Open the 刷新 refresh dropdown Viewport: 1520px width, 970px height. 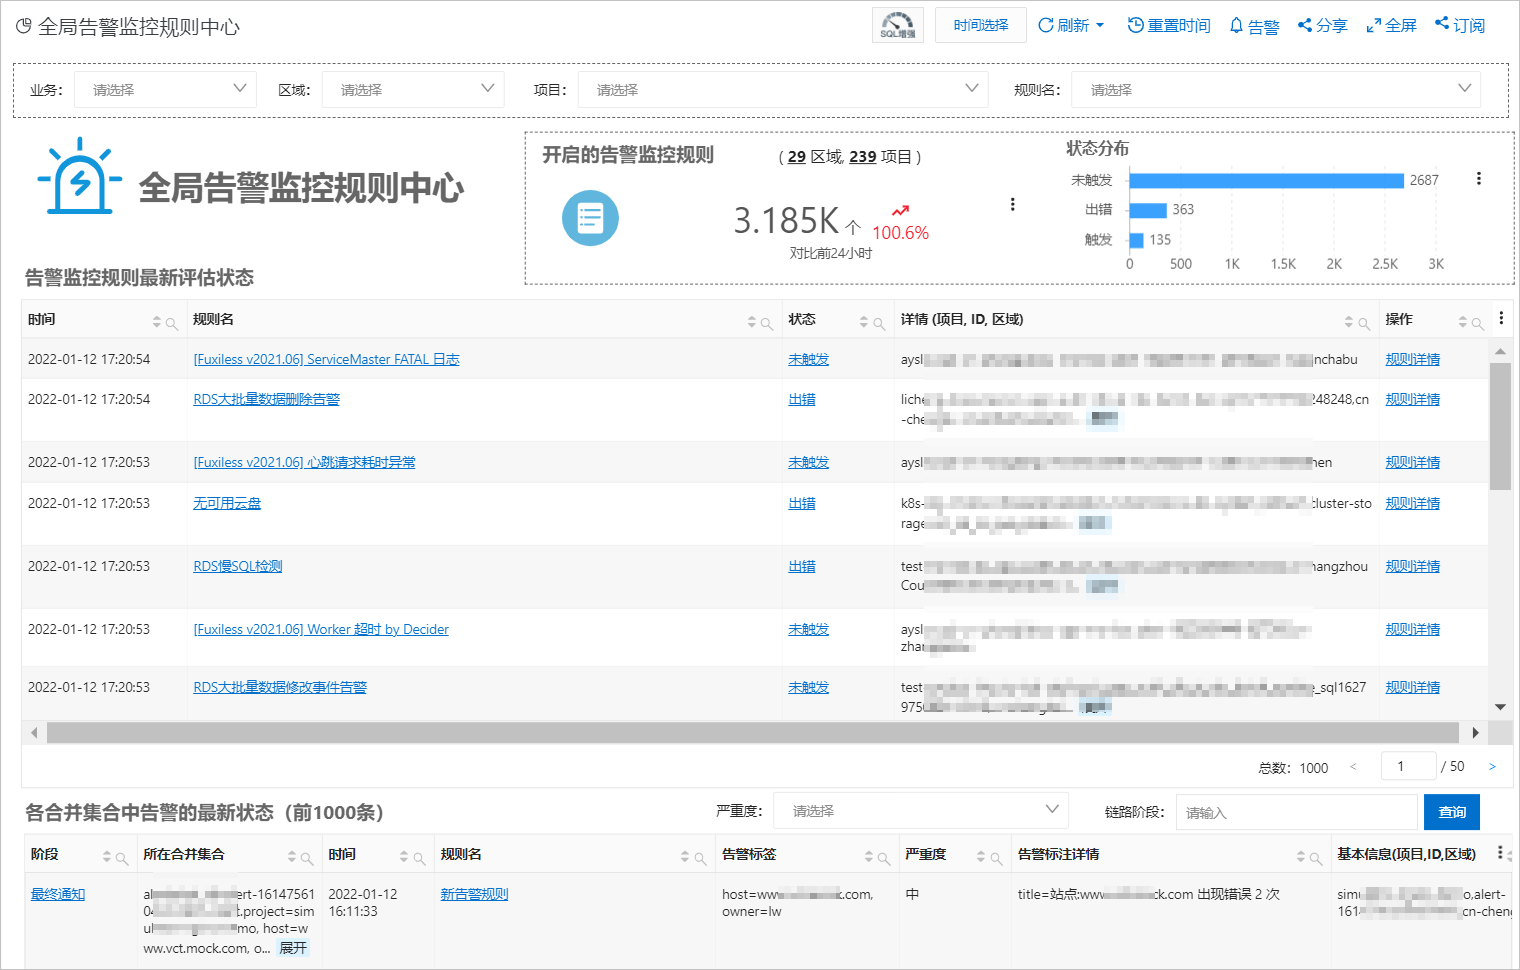[x=1071, y=25]
